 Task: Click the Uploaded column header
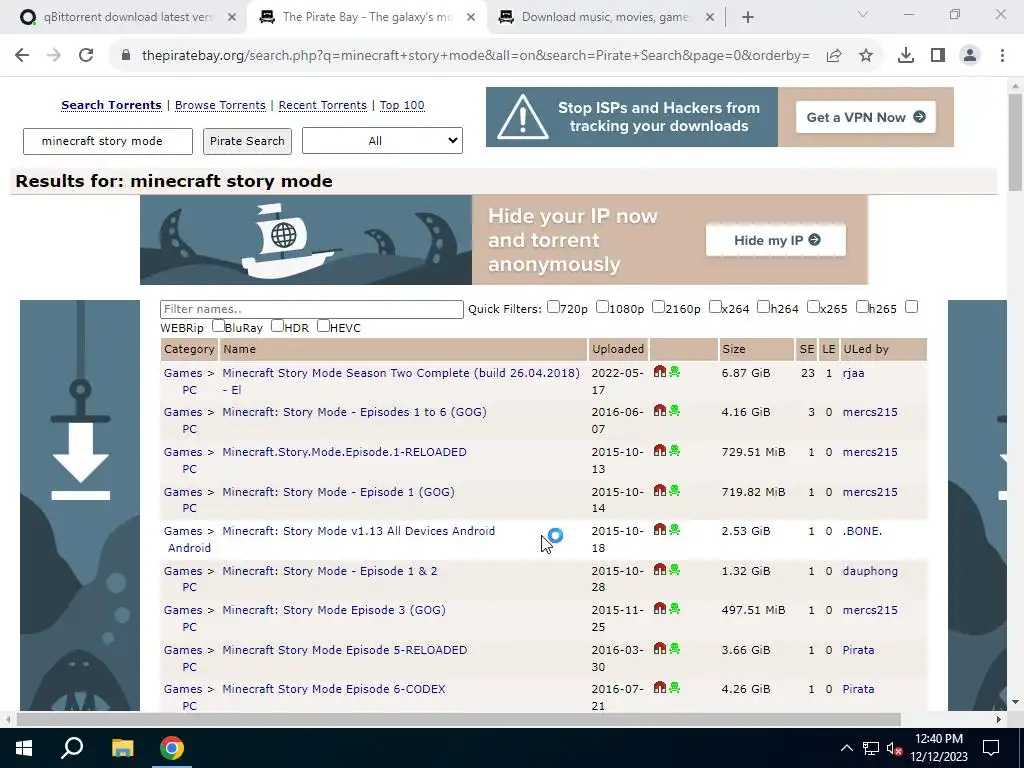point(618,349)
